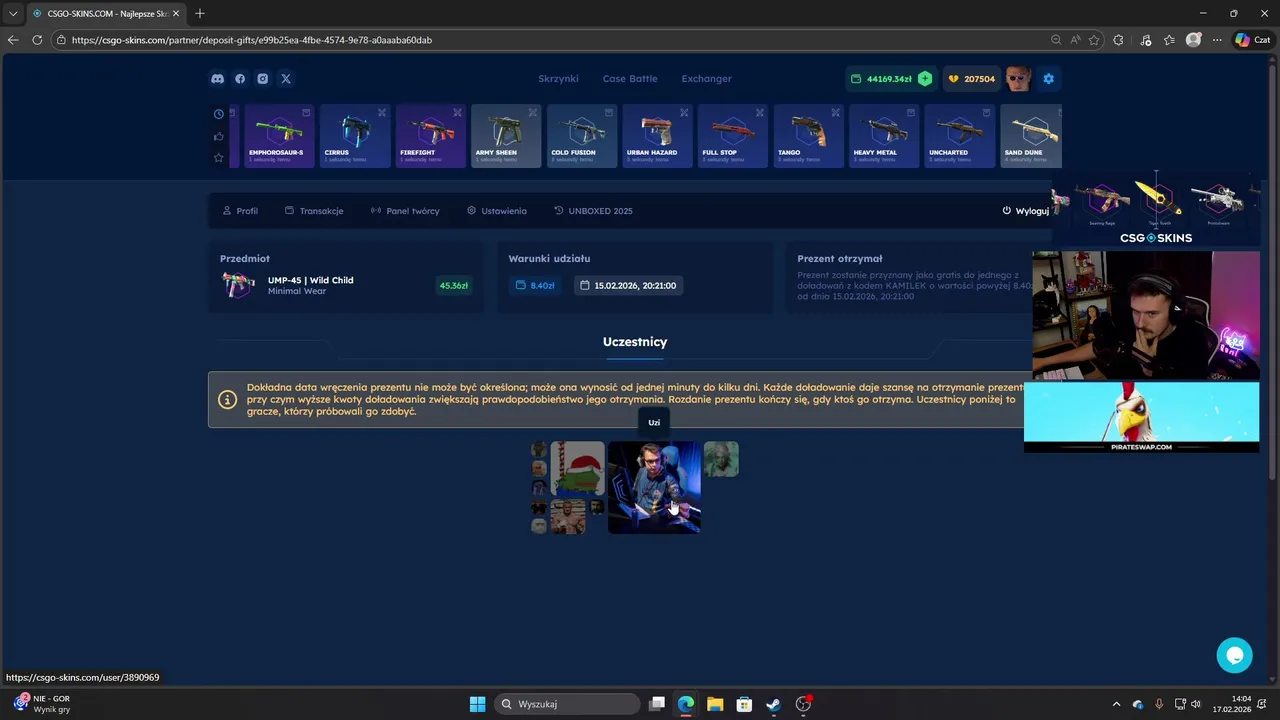This screenshot has width=1280, height=720.
Task: Open the UNCHARTED drop card
Action: click(x=959, y=136)
